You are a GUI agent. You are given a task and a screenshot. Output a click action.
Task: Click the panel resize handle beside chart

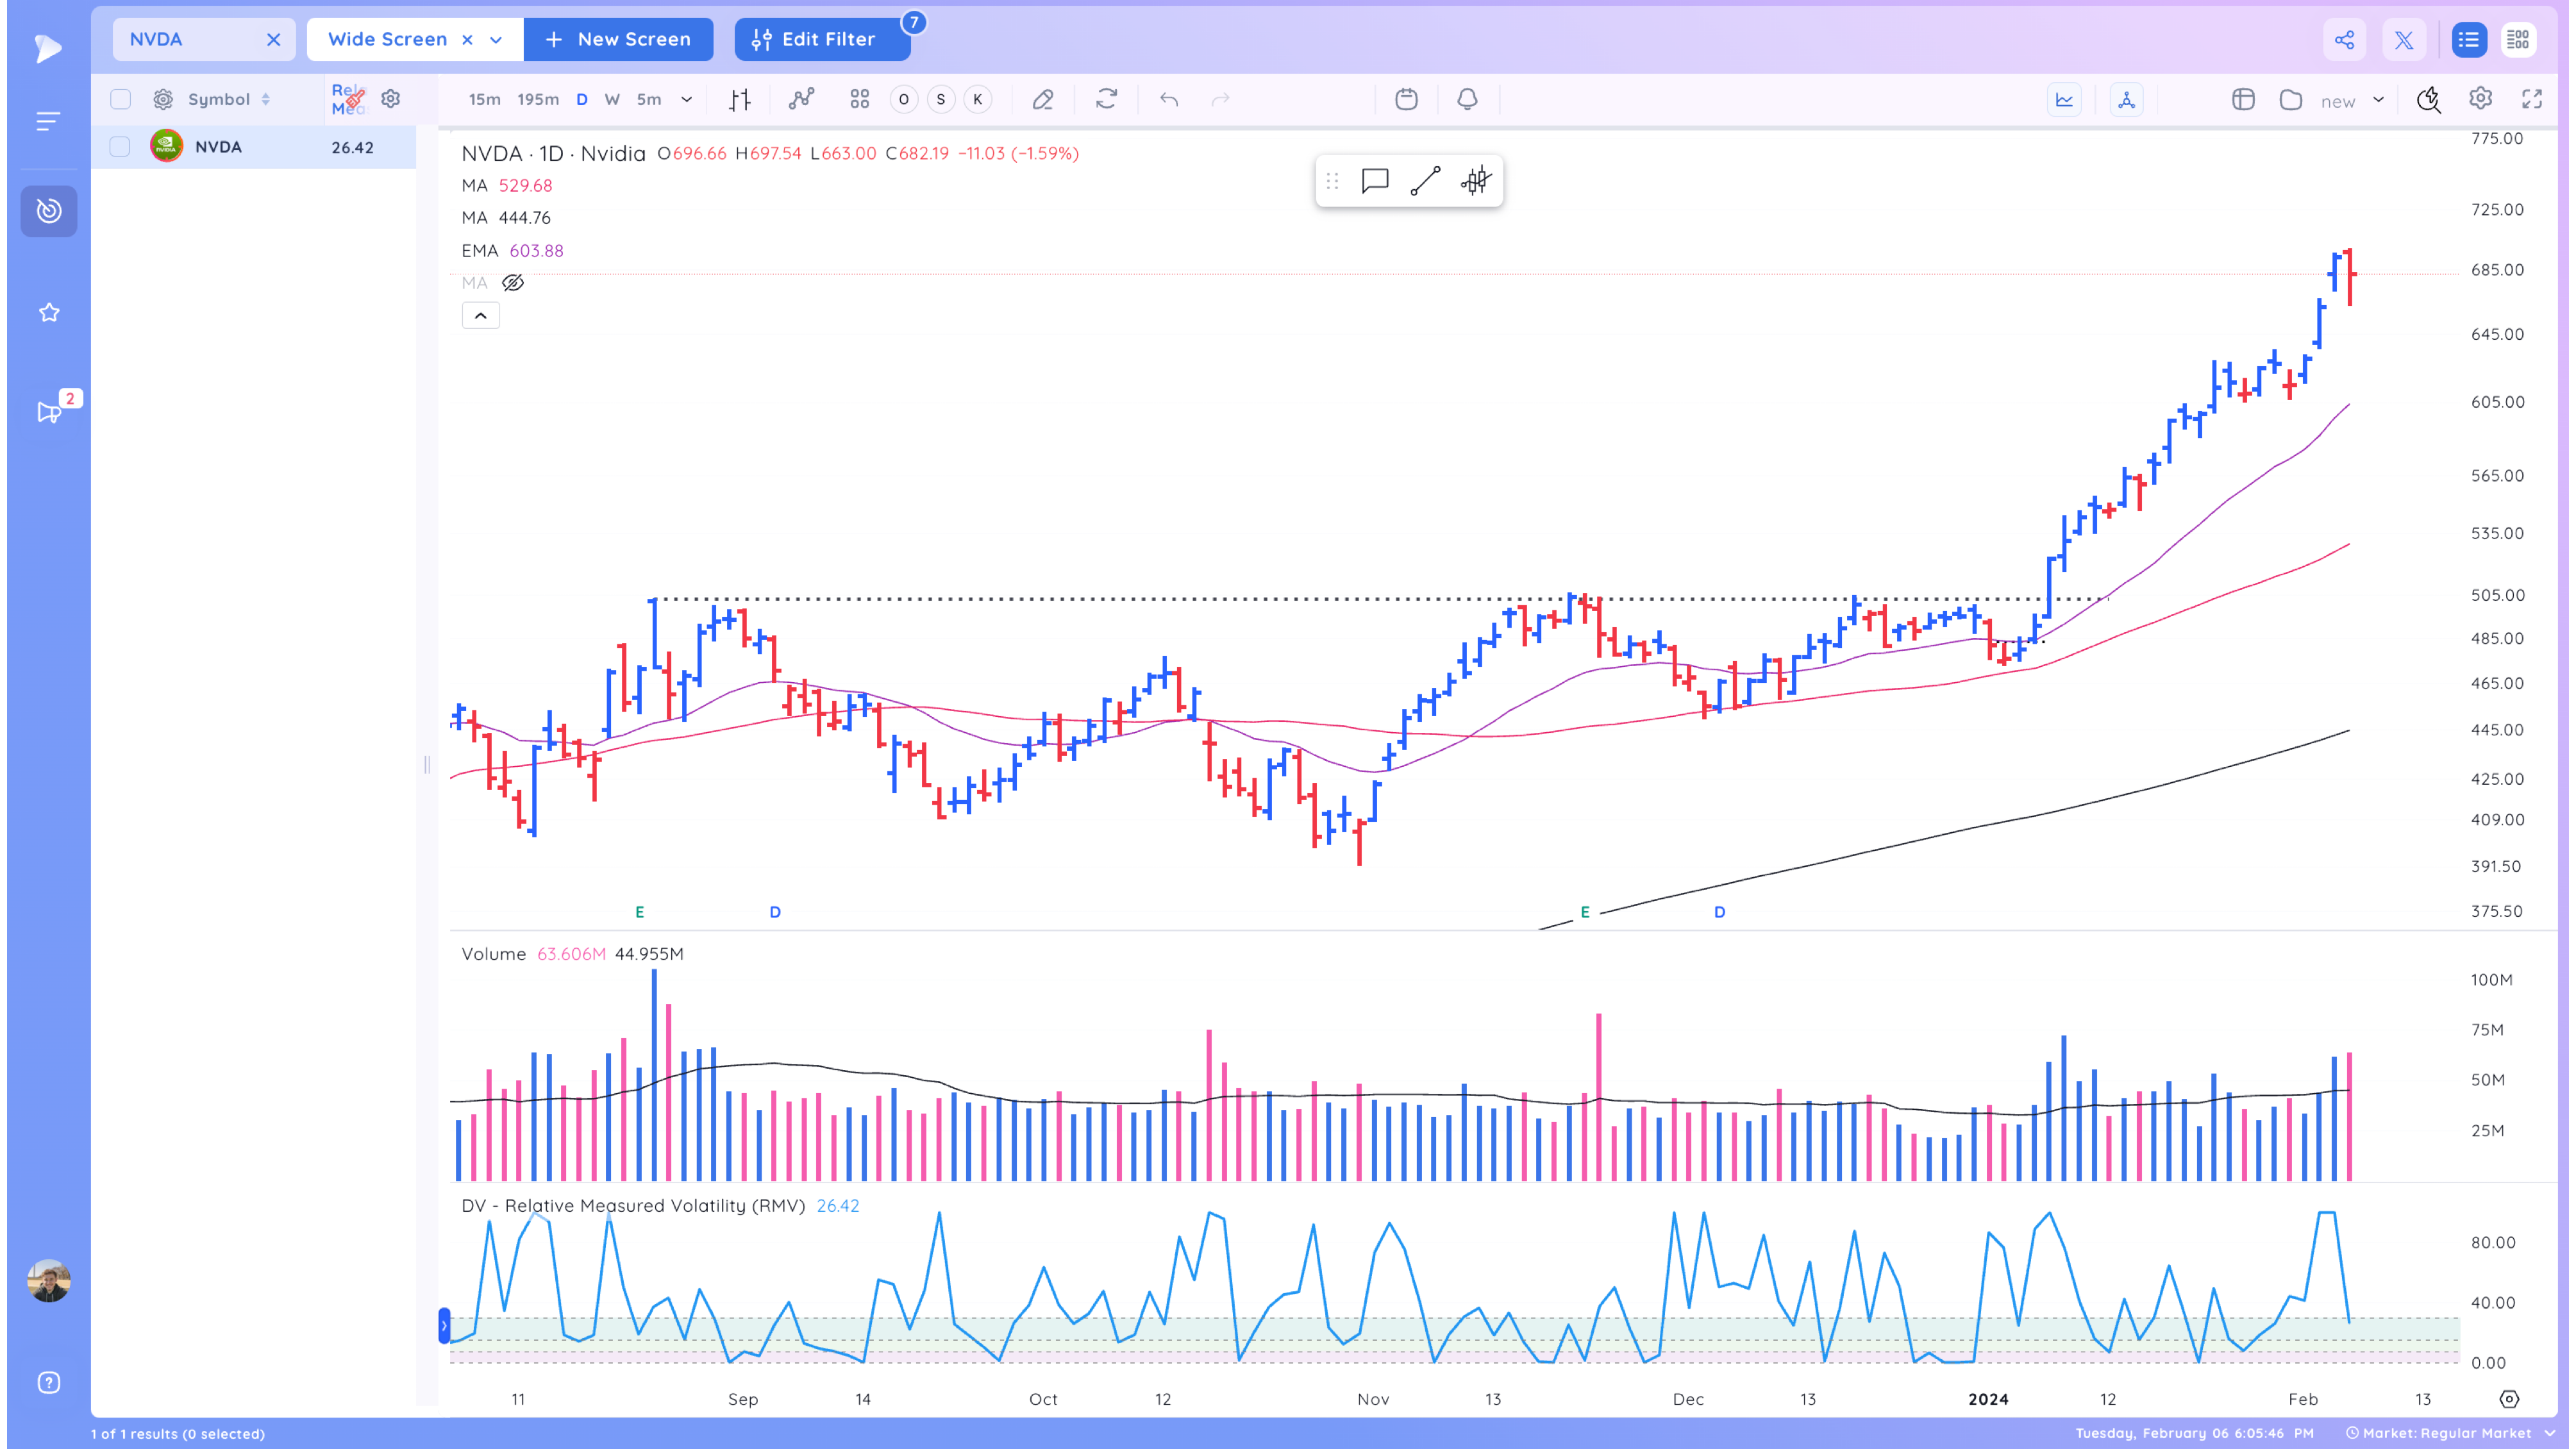pyautogui.click(x=427, y=765)
